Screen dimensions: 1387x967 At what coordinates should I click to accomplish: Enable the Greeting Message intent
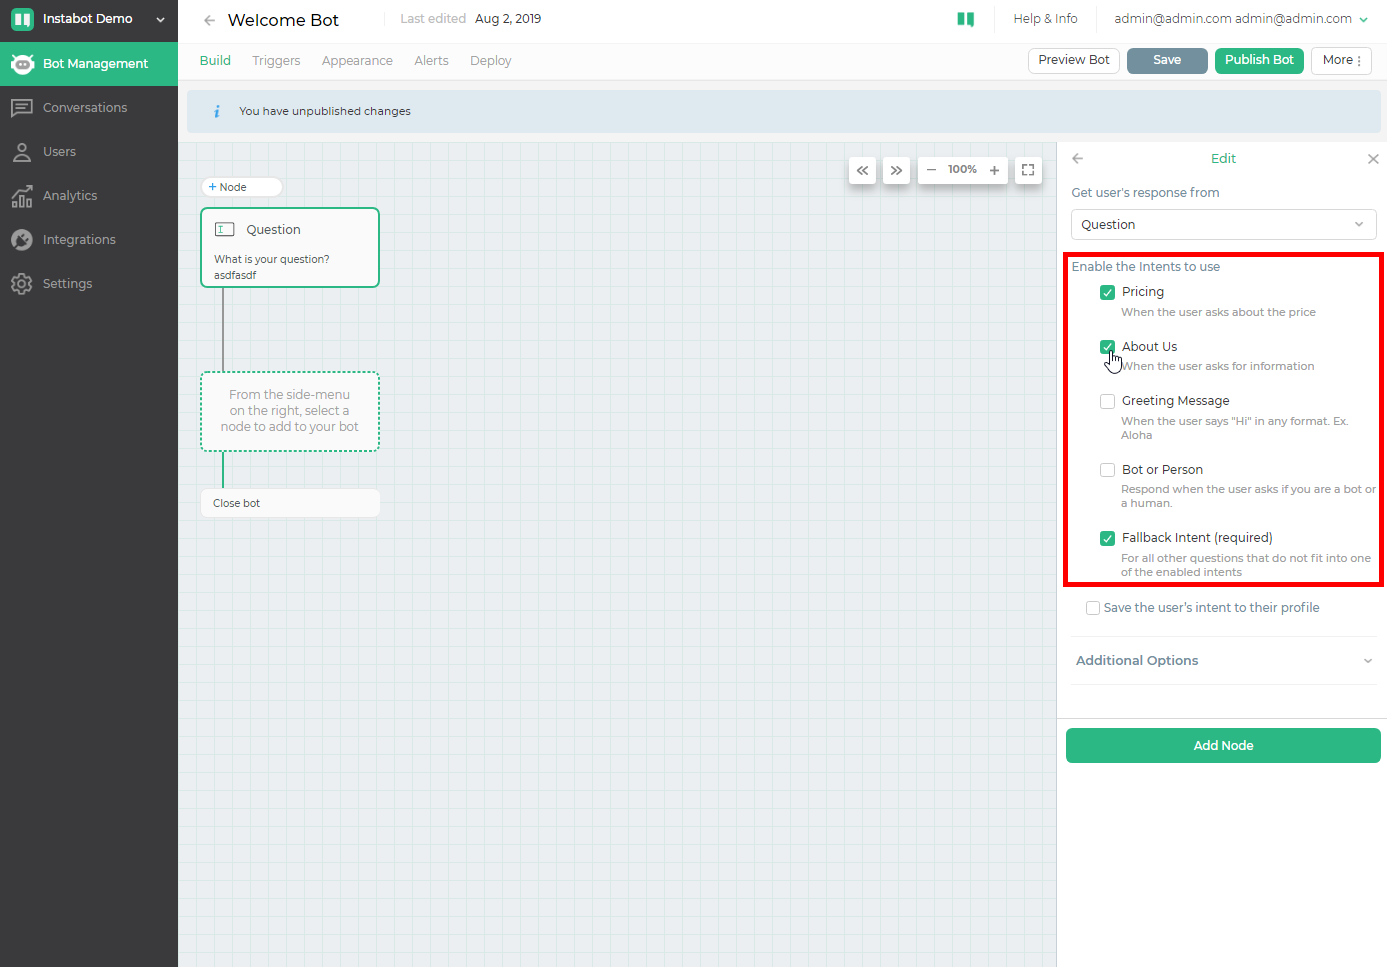pyautogui.click(x=1107, y=401)
